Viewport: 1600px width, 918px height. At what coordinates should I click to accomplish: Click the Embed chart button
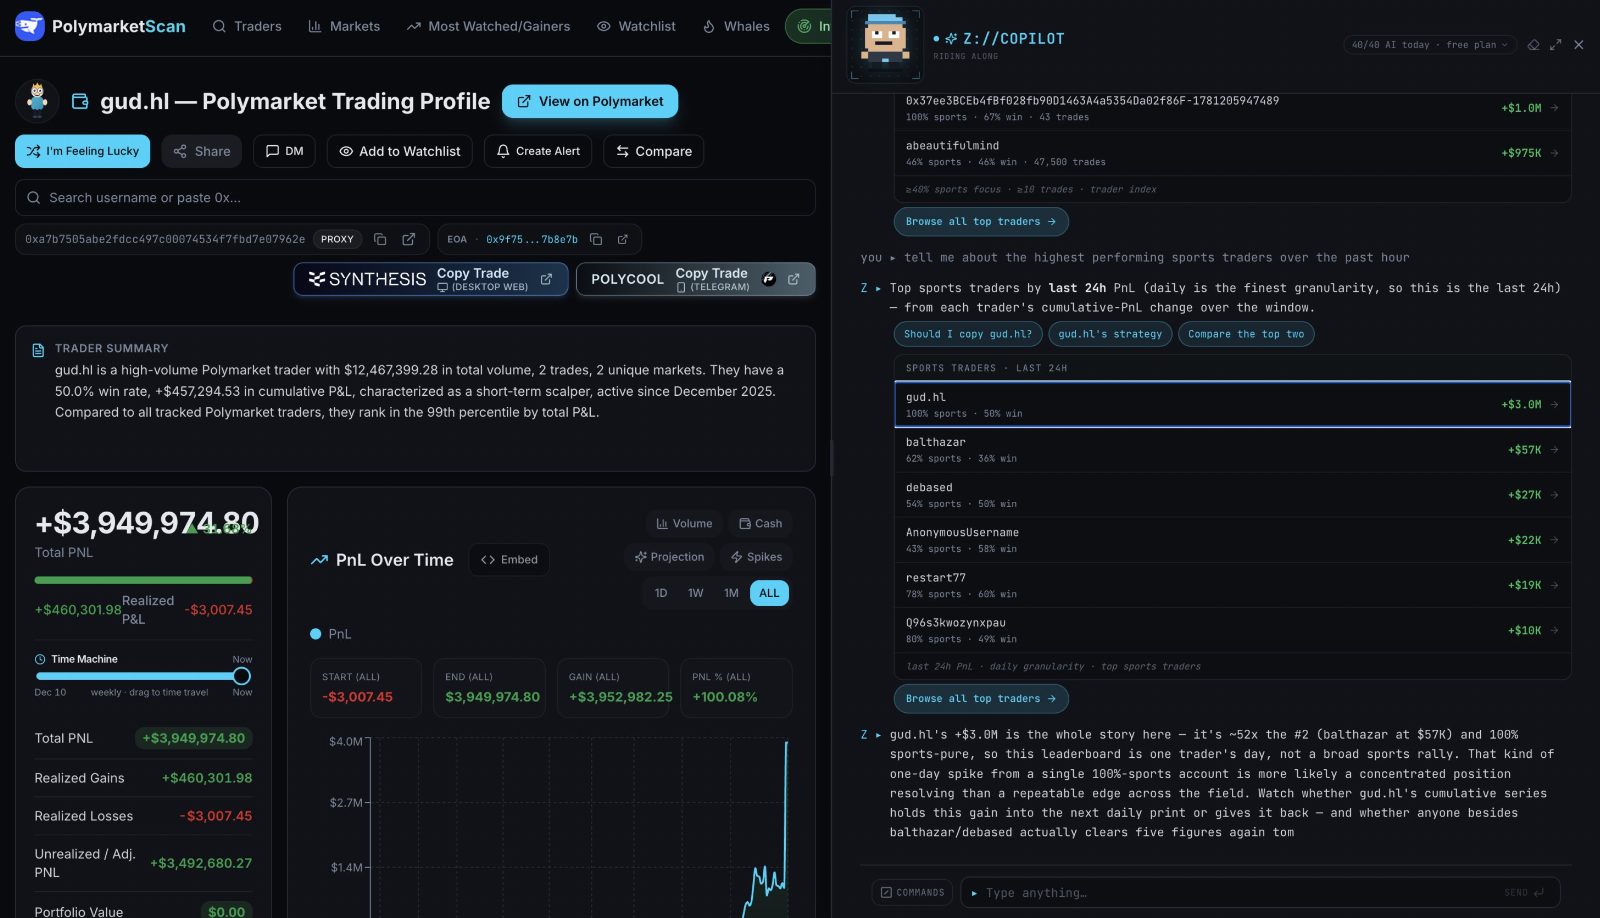(510, 560)
